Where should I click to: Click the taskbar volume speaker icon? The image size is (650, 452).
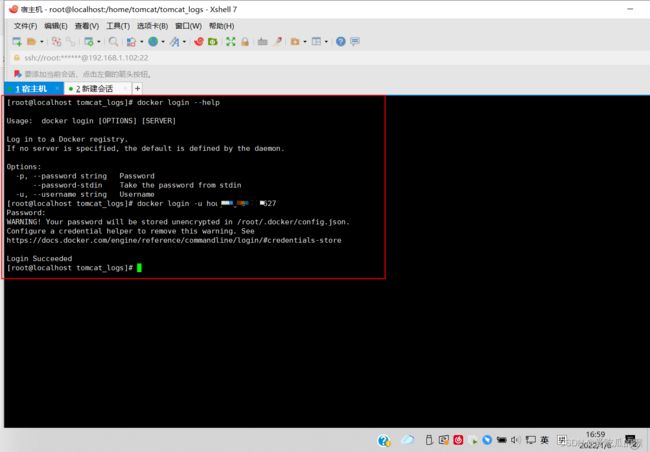click(515, 440)
